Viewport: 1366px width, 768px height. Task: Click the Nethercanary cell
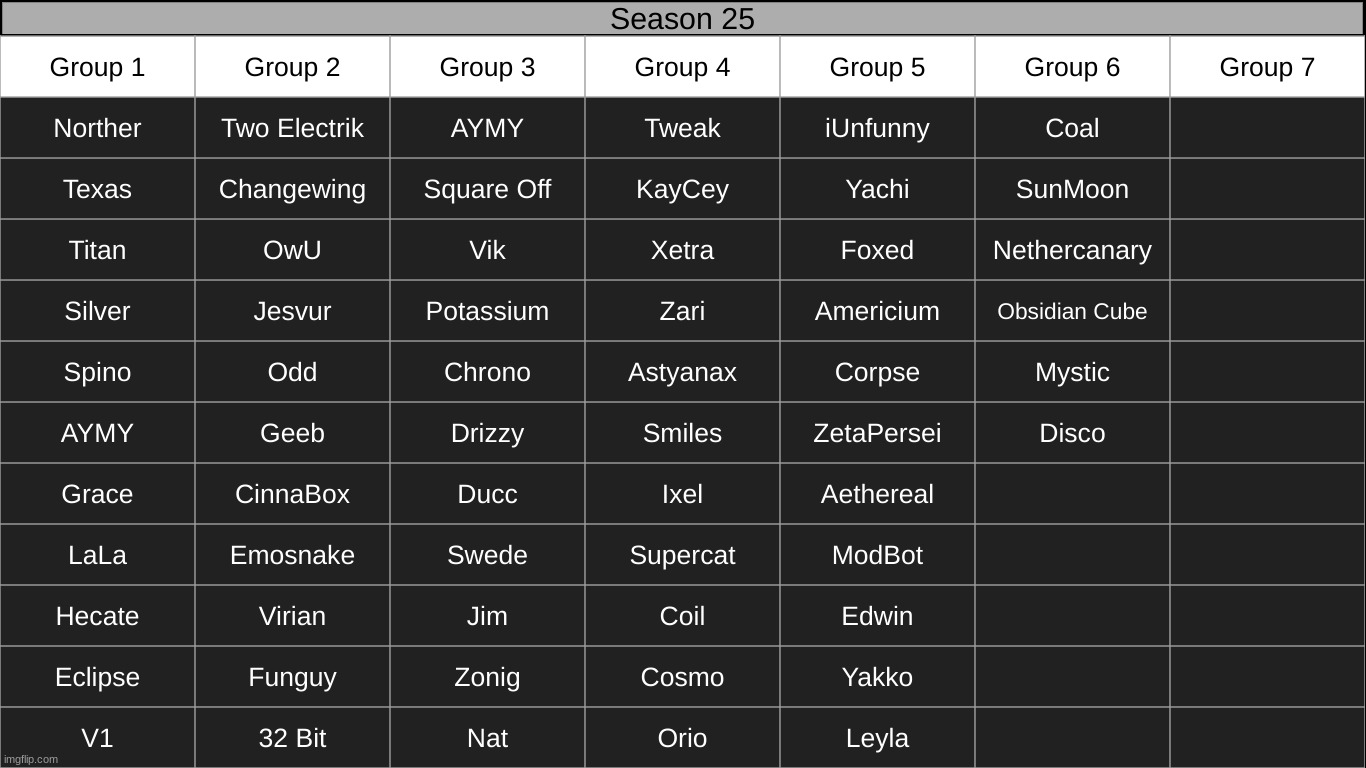1072,250
